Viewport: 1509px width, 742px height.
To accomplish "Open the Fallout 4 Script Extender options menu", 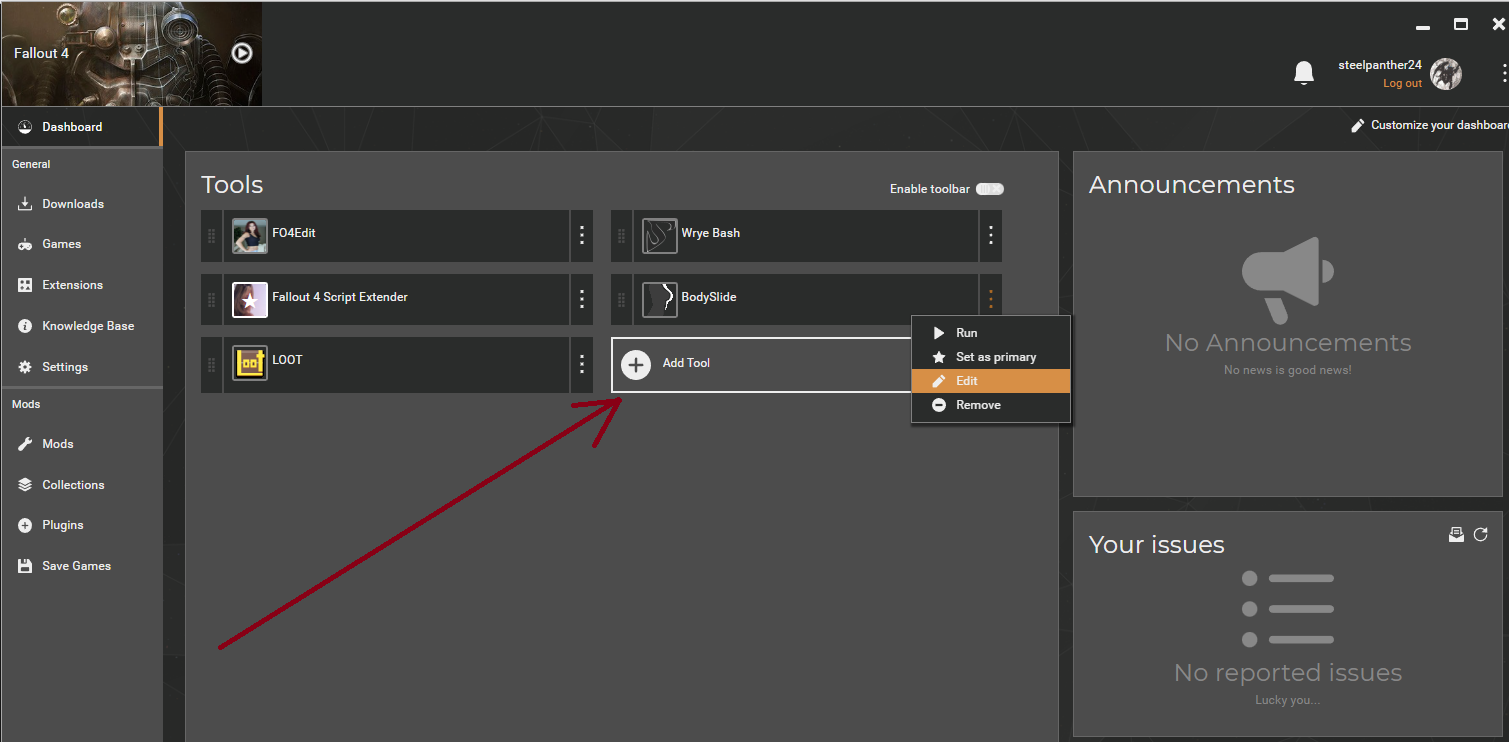I will (582, 299).
